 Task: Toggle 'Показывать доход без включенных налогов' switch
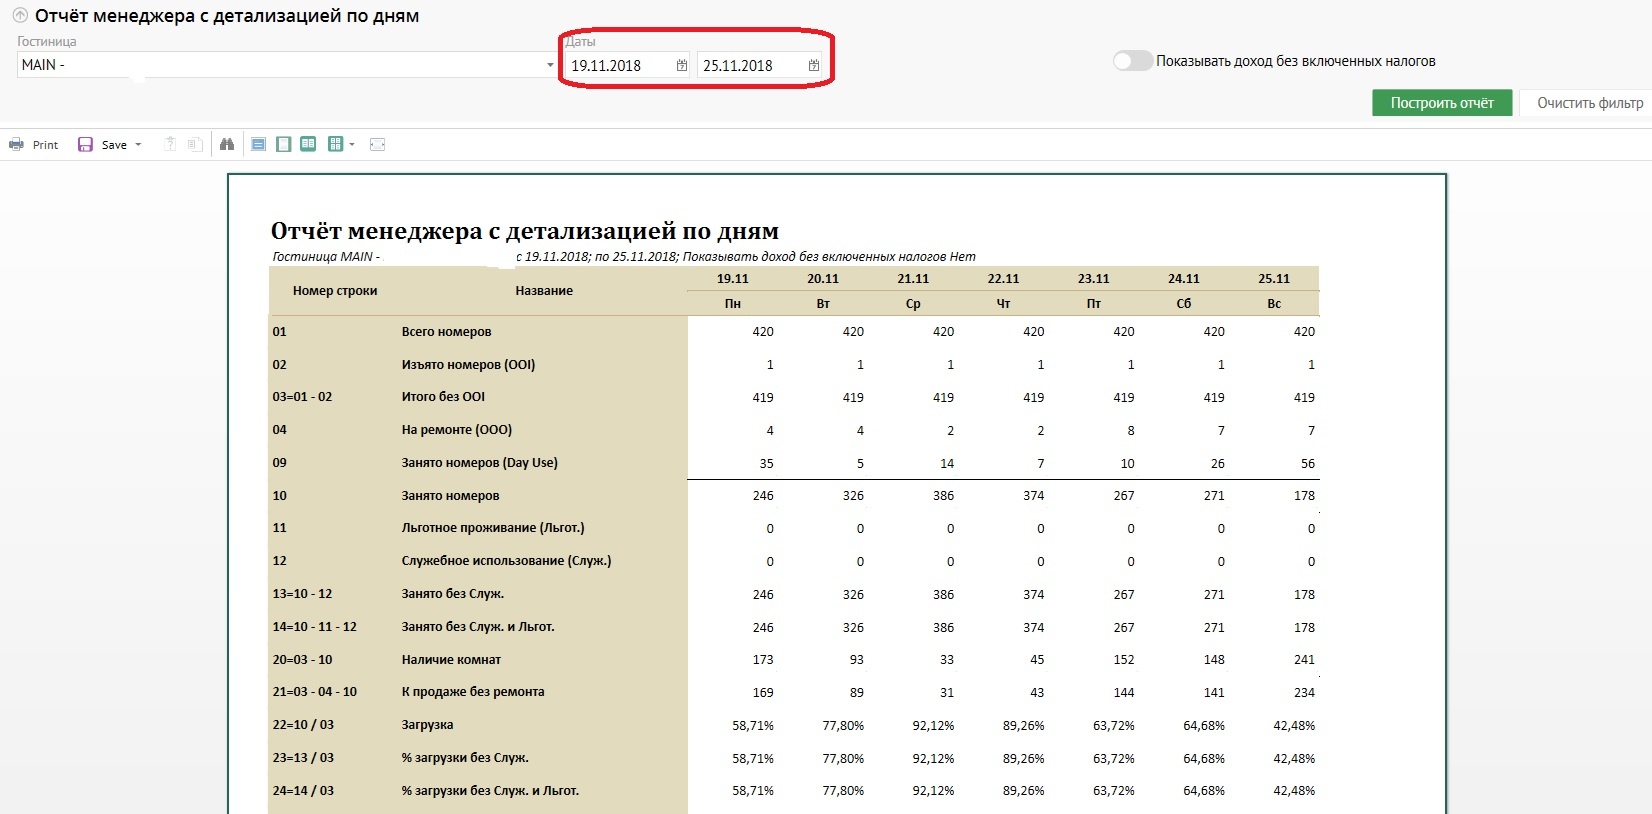click(1132, 61)
